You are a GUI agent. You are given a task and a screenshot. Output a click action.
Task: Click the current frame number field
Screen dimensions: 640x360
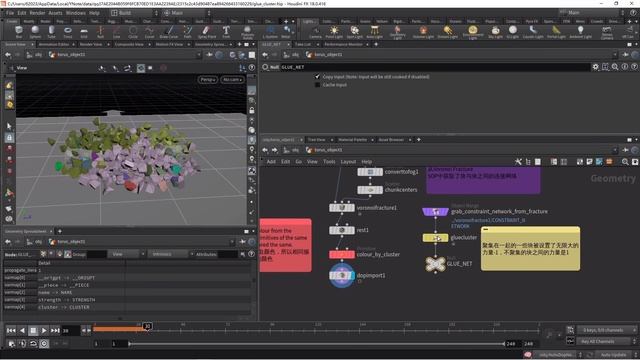(70, 331)
